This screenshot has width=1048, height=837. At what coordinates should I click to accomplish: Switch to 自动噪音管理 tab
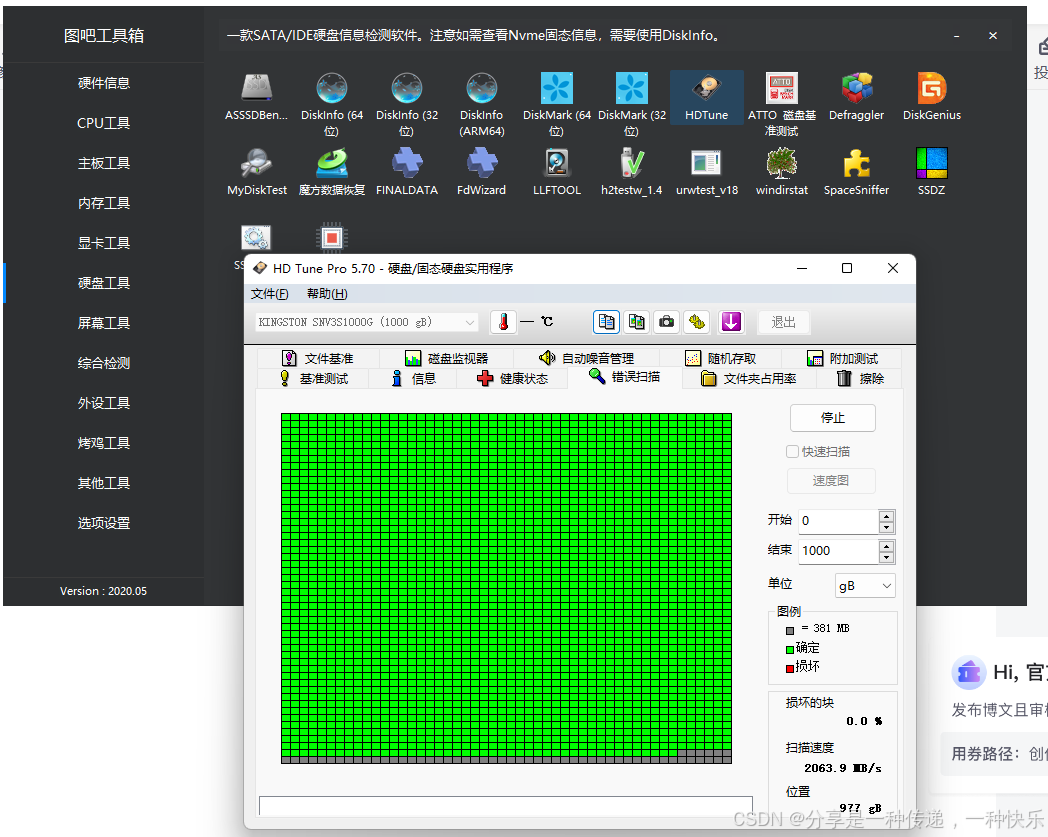pos(587,358)
